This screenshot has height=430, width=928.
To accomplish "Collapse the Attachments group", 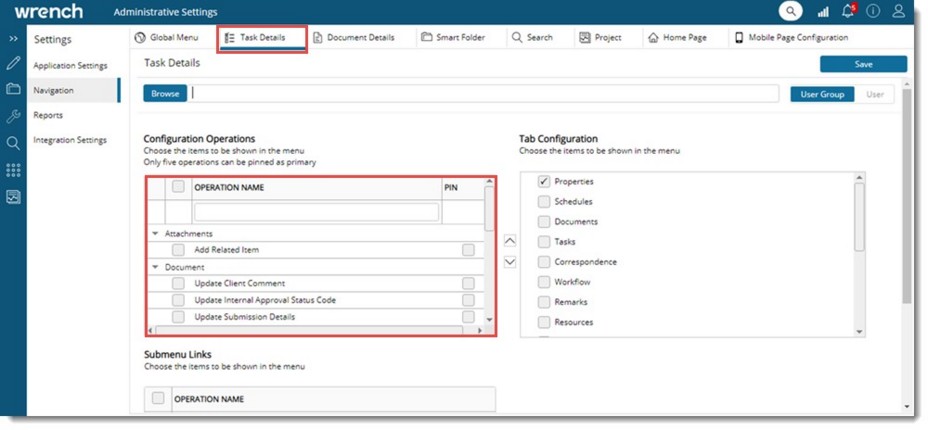I will point(155,234).
